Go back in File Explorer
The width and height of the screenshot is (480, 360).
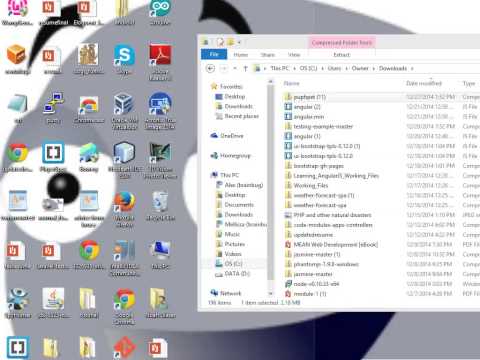pos(211,69)
